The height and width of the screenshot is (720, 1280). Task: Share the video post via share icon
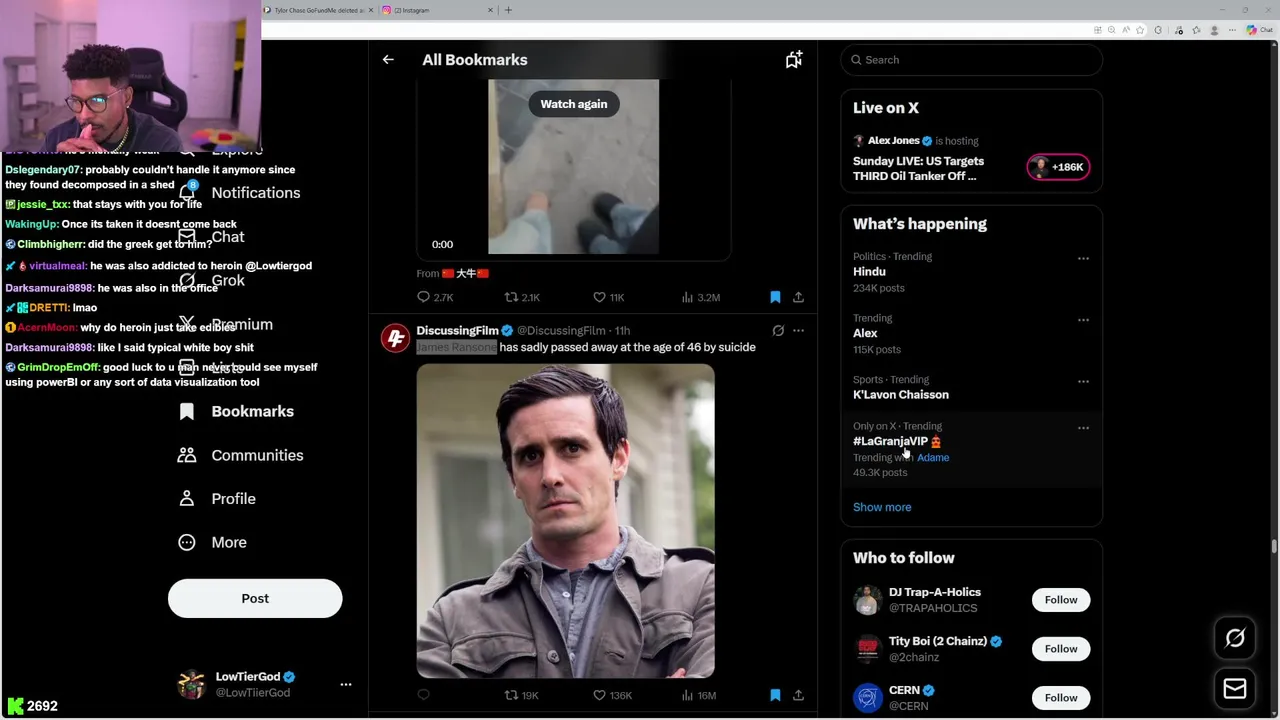[x=798, y=297]
